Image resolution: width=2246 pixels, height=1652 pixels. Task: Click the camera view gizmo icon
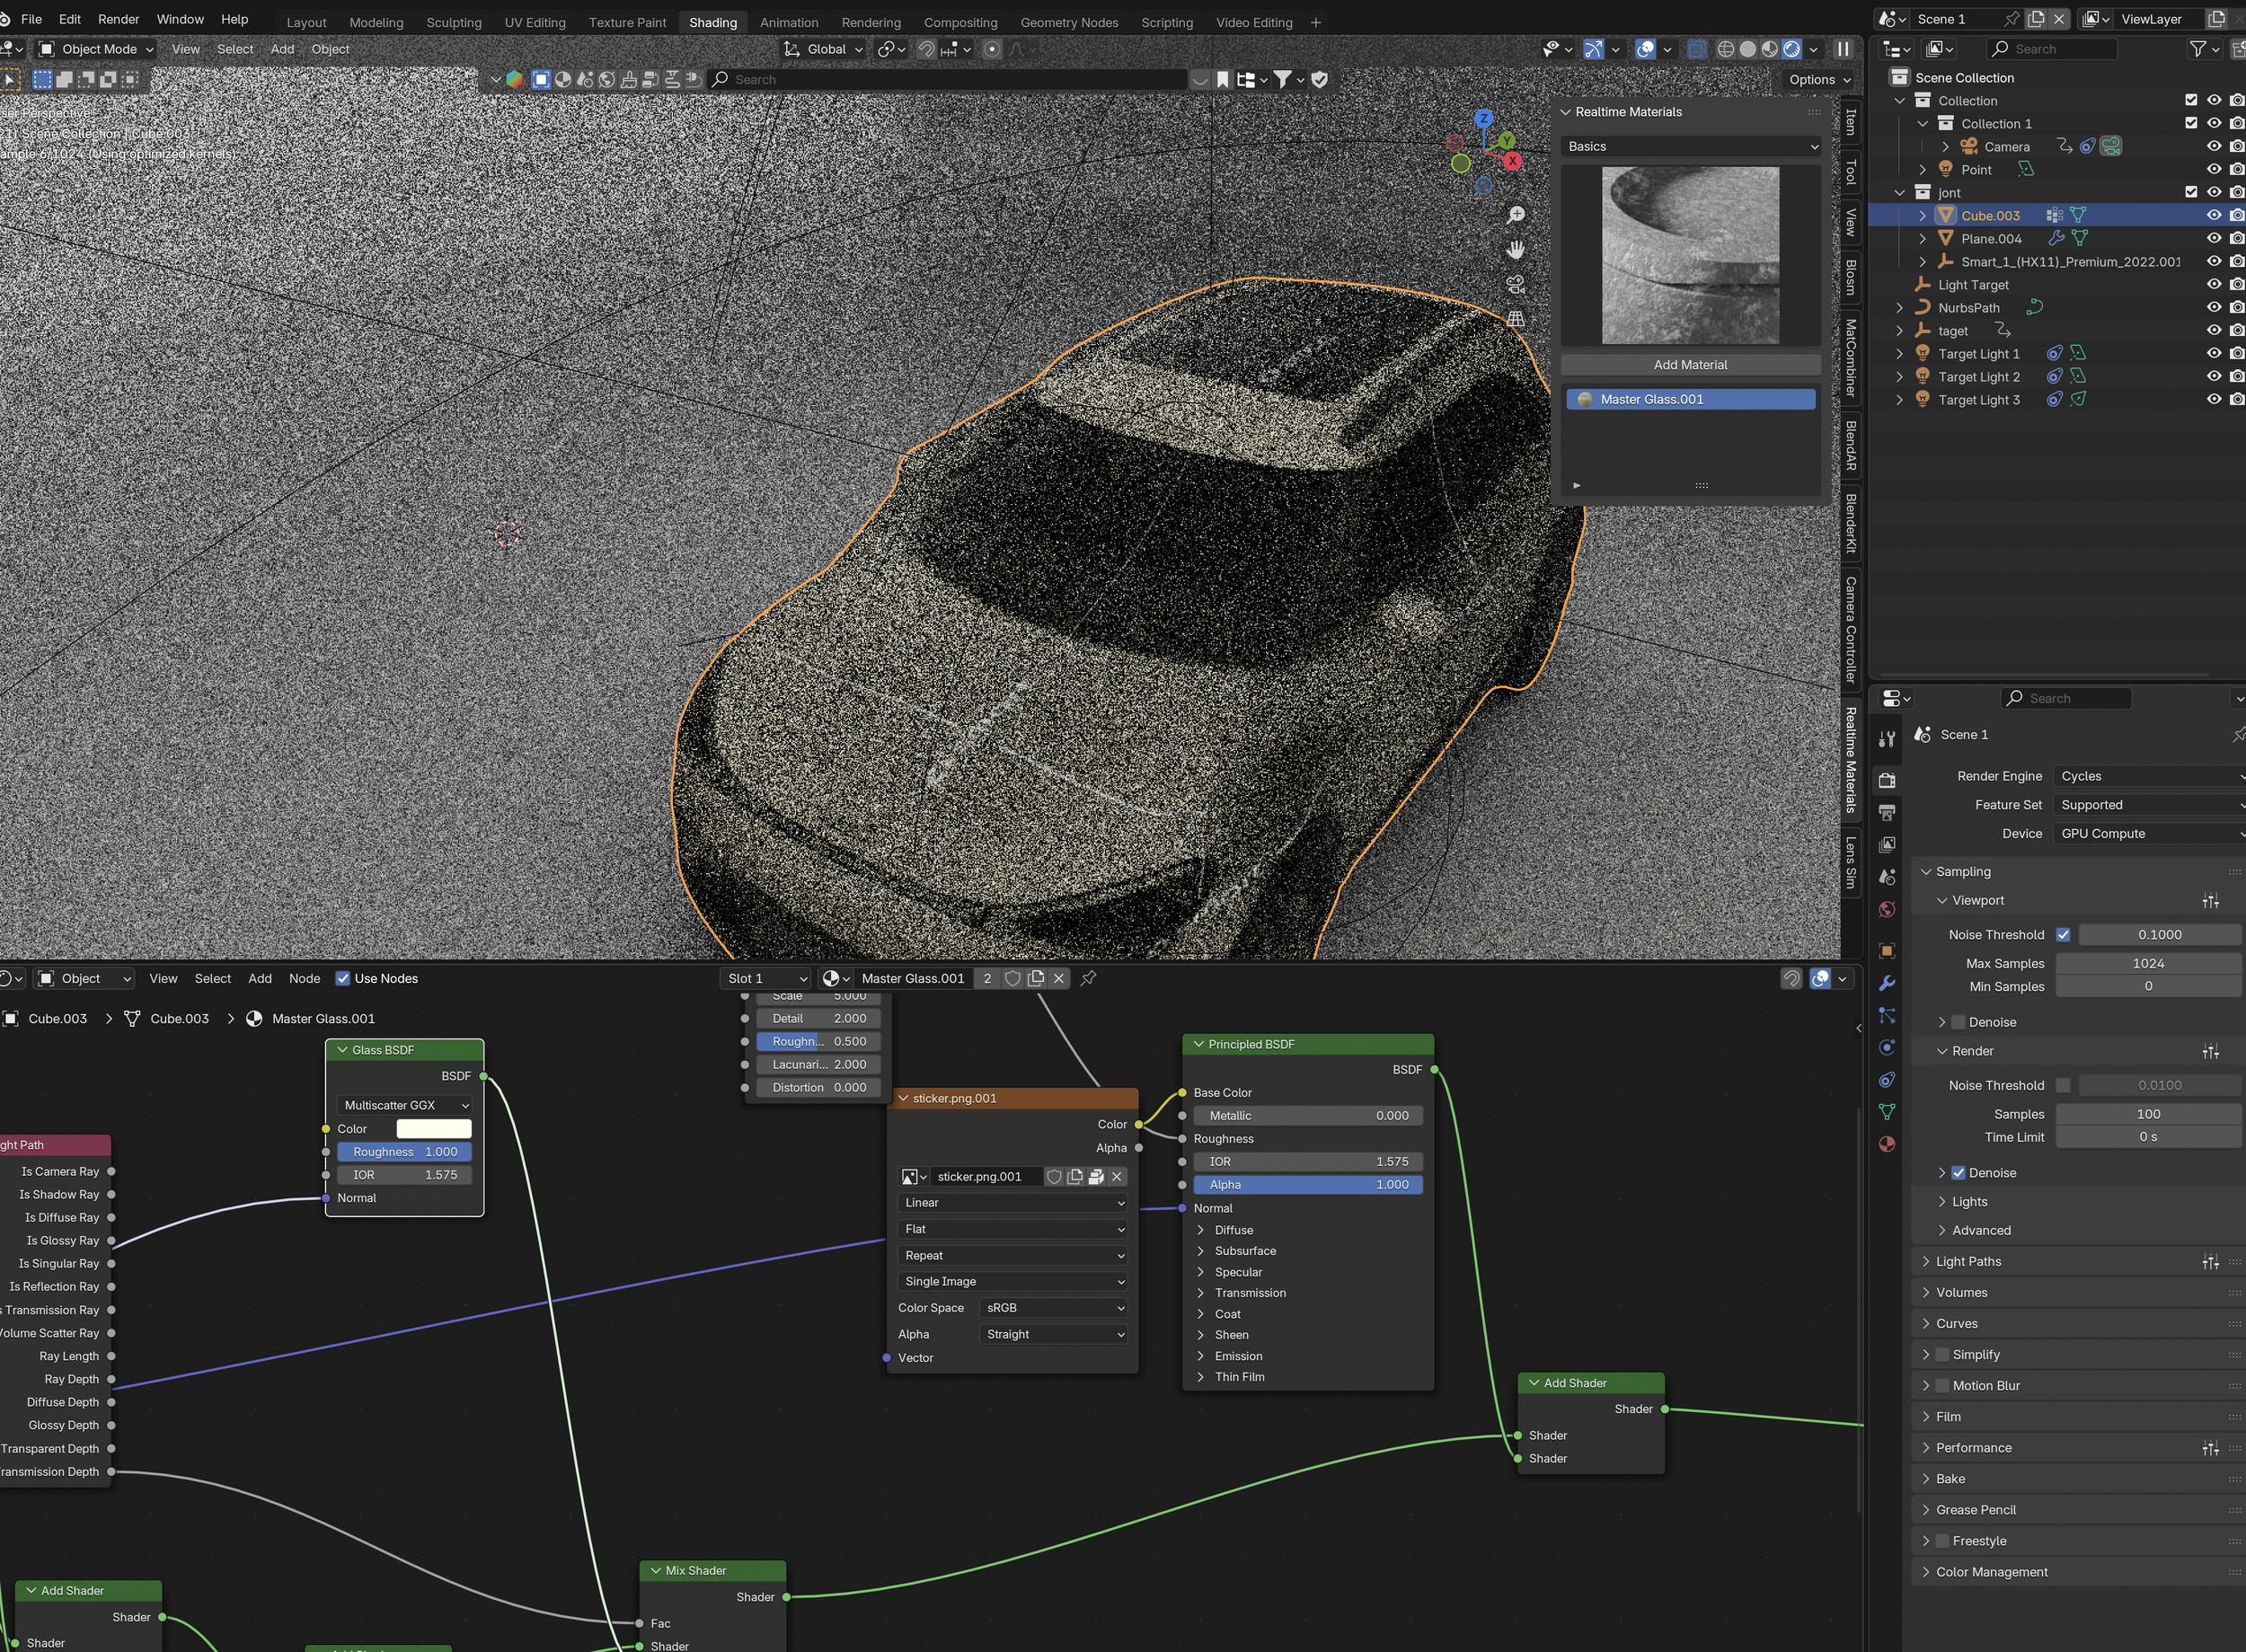pyautogui.click(x=1516, y=285)
